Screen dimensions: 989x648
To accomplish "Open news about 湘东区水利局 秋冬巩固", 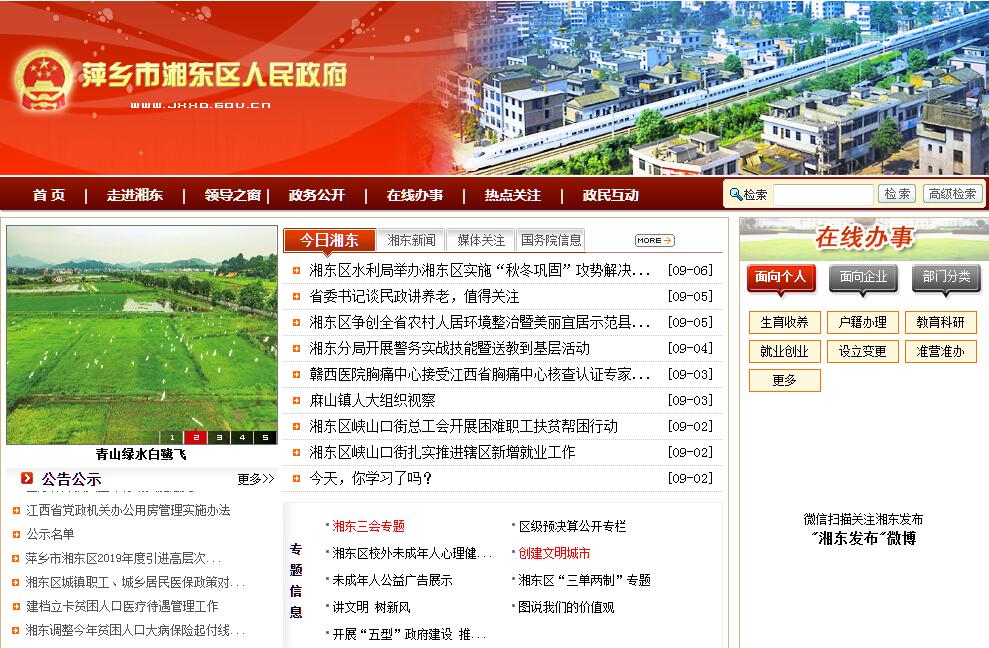I will 479,271.
